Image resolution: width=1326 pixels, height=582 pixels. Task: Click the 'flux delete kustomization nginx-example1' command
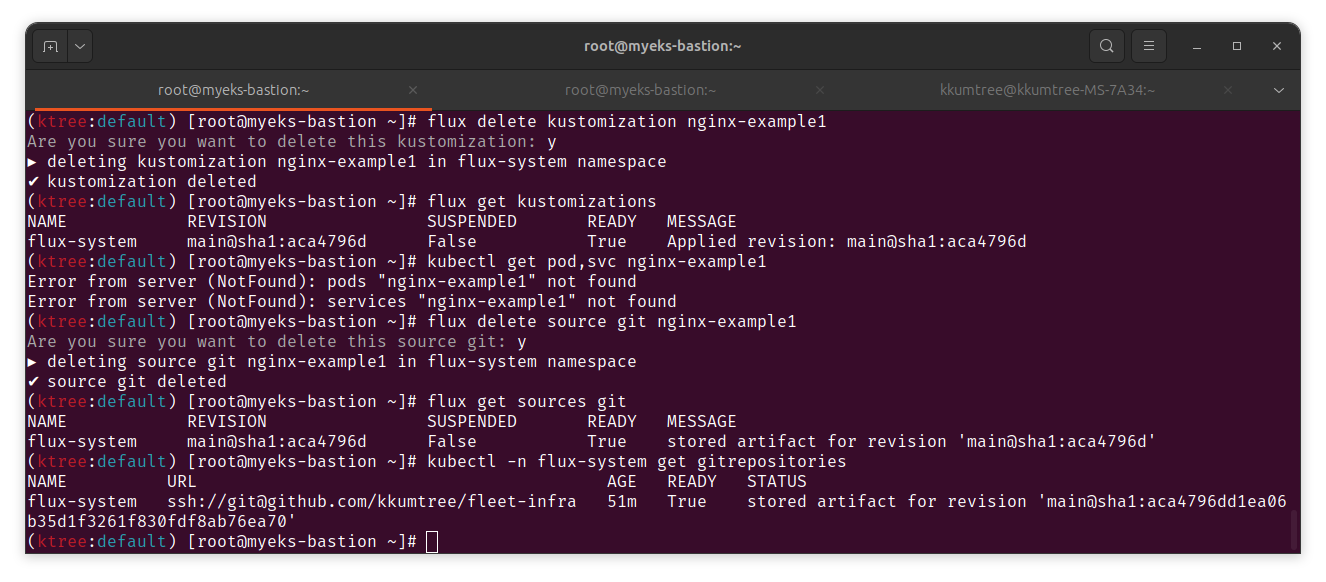[x=626, y=122]
